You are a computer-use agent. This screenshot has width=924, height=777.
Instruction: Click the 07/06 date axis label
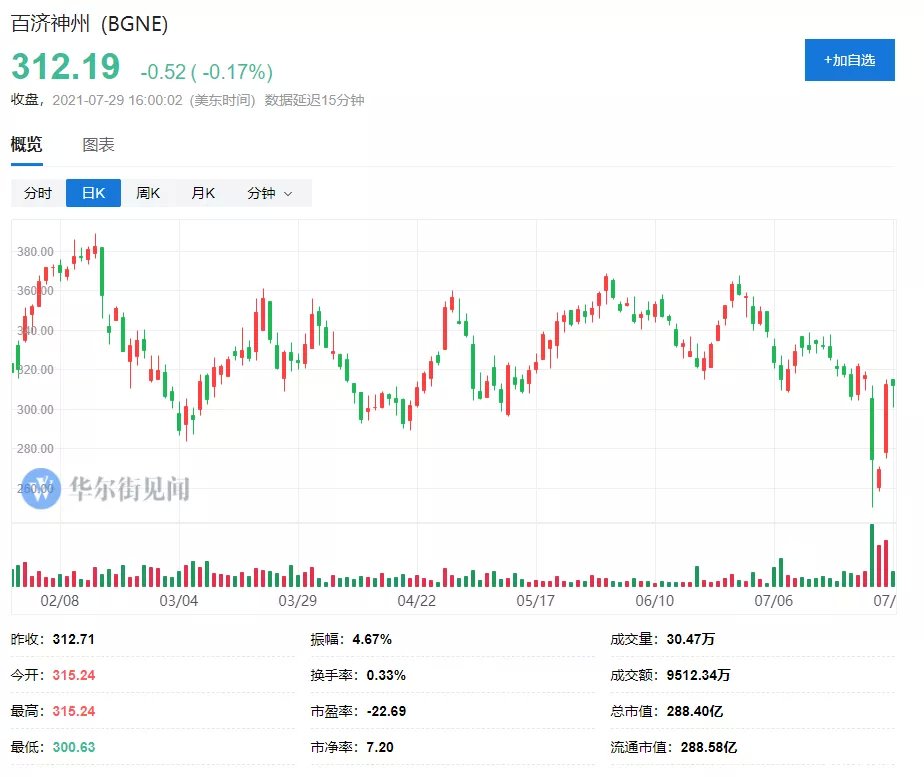click(x=774, y=601)
